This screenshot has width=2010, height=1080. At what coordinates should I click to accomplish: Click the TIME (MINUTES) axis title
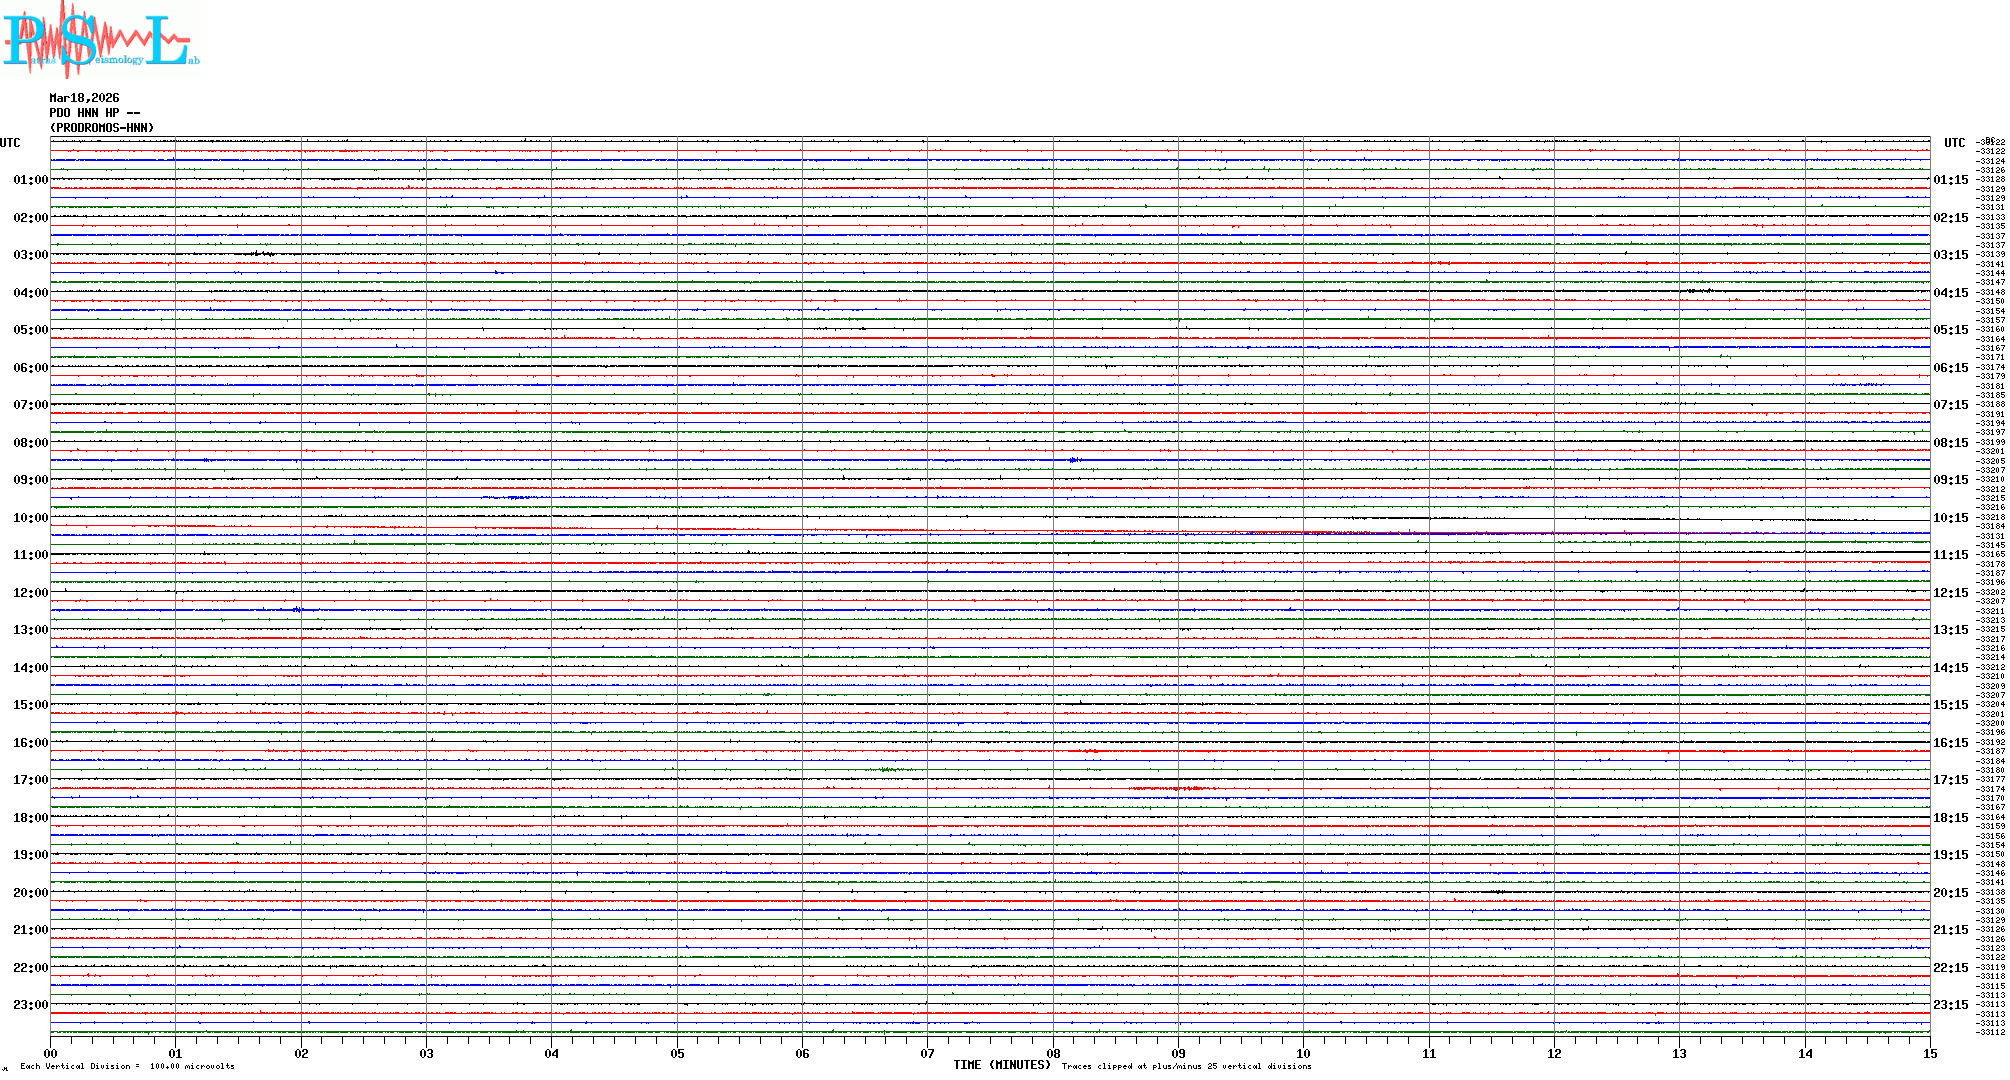tap(1001, 1065)
